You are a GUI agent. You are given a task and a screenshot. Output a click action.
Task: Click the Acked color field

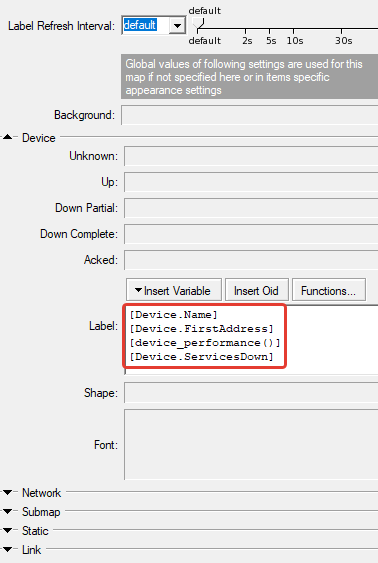pyautogui.click(x=251, y=260)
